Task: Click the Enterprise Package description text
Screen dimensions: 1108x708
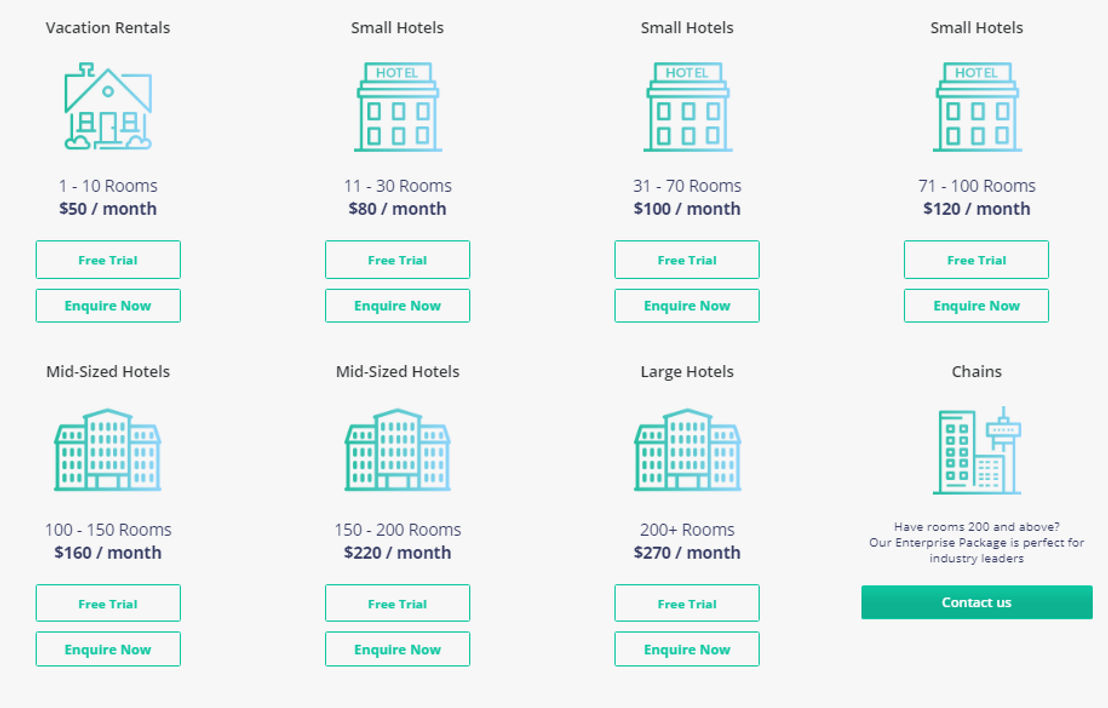Action: point(977,543)
